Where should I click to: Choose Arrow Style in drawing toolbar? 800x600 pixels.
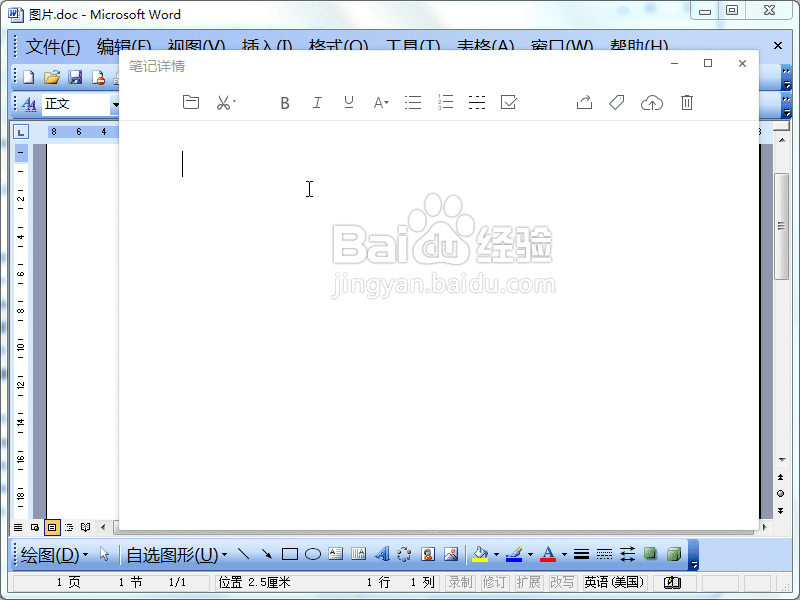[628, 554]
